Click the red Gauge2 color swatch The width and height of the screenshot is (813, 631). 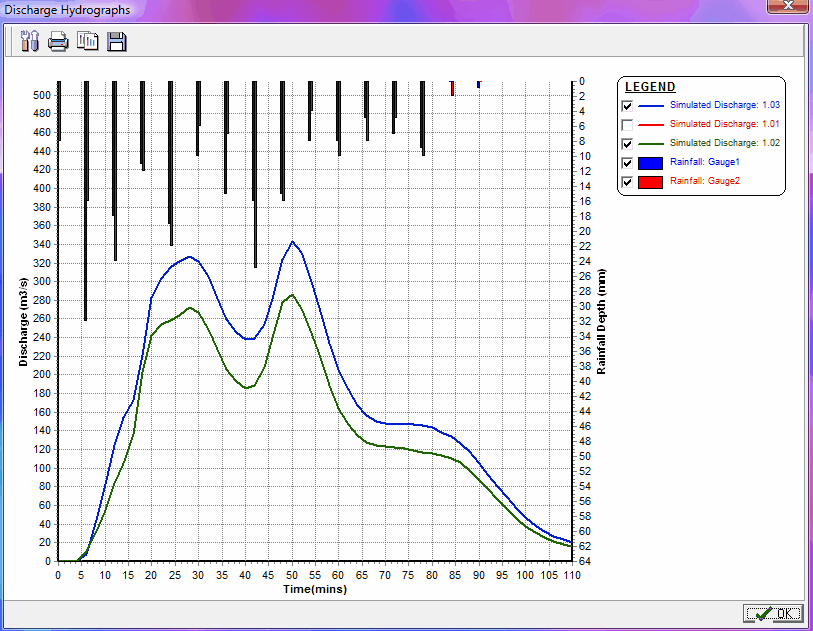pos(651,182)
